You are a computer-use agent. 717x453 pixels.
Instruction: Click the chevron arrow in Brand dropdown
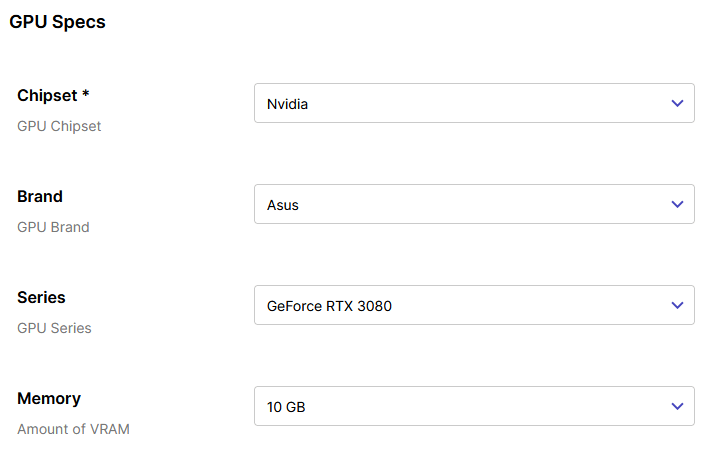(x=677, y=204)
